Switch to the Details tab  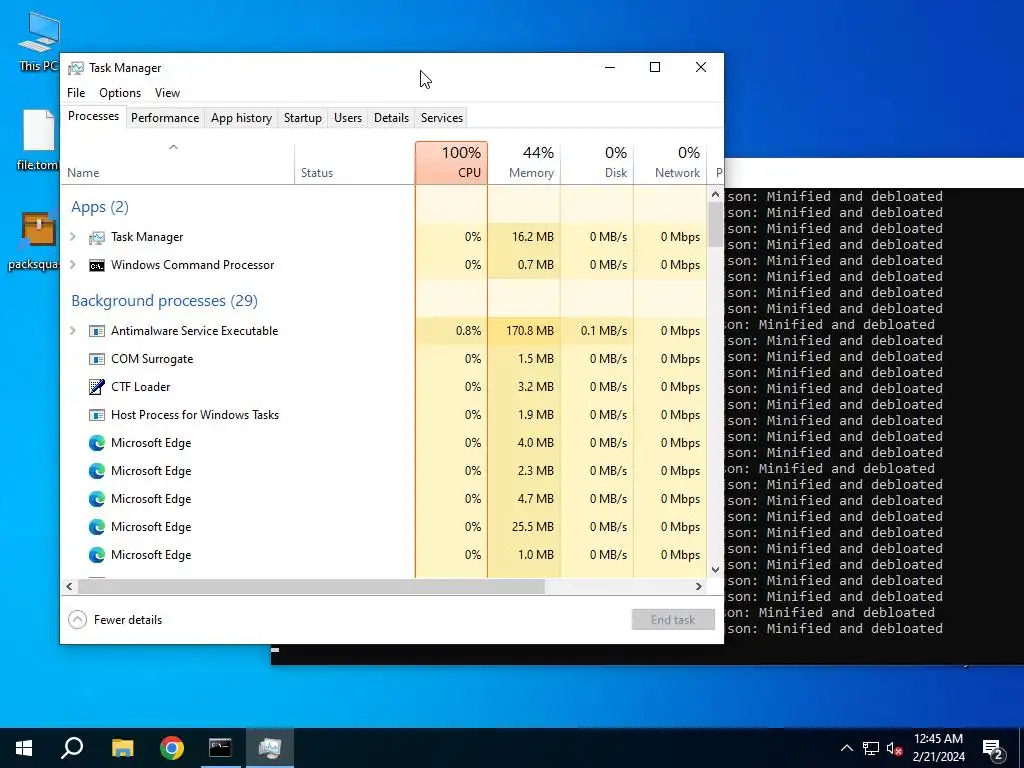pyautogui.click(x=391, y=118)
